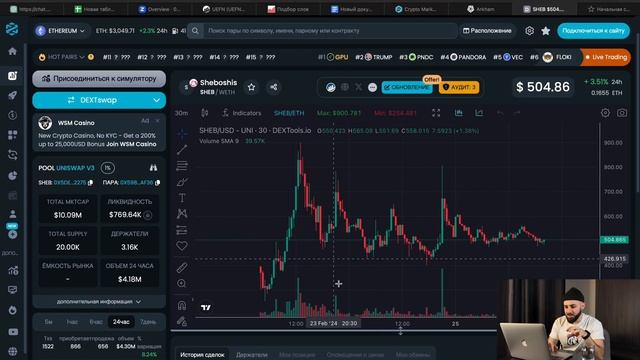Click the chart pane resize handle
This screenshot has width=640, height=360.
(400, 331)
